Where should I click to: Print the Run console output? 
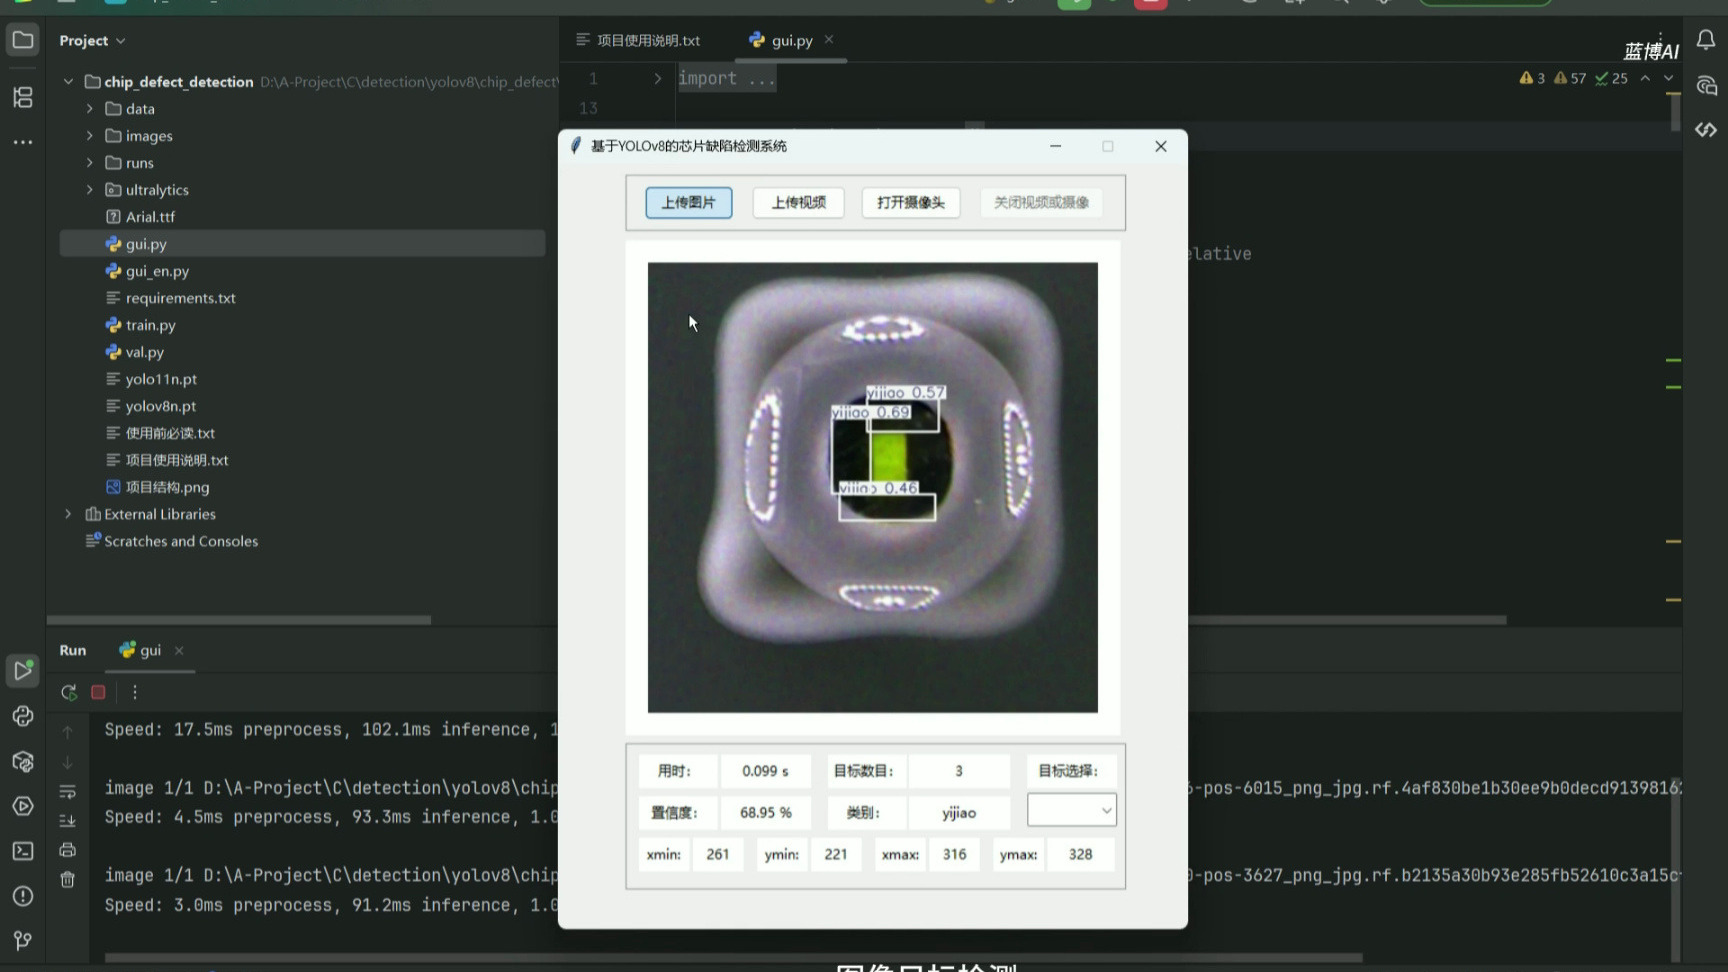[68, 850]
